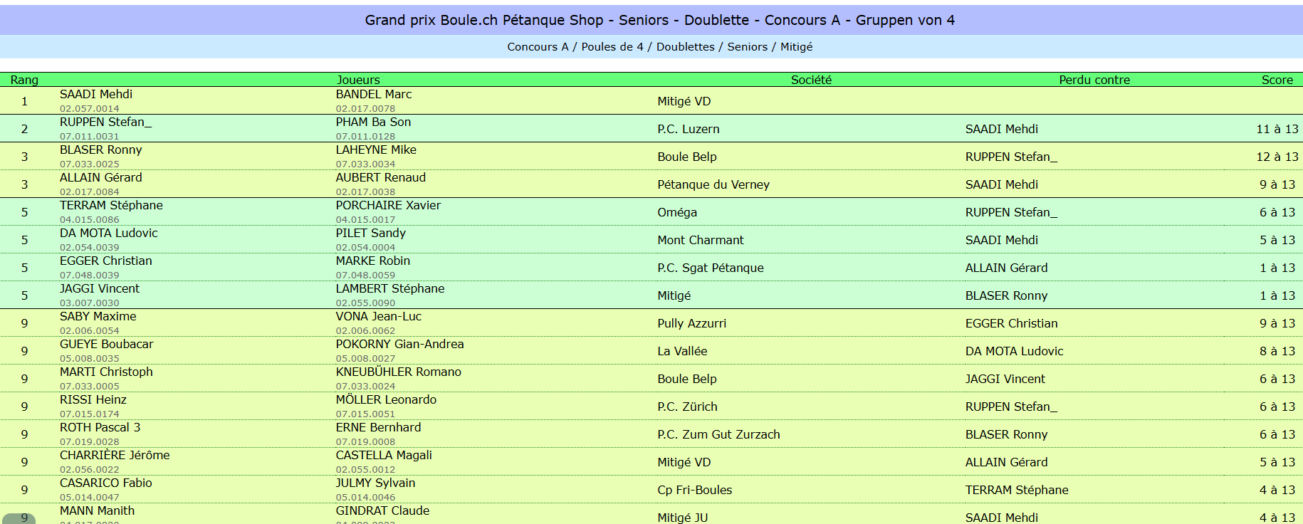Click the Score column header
The height and width of the screenshot is (524, 1303).
point(1278,80)
